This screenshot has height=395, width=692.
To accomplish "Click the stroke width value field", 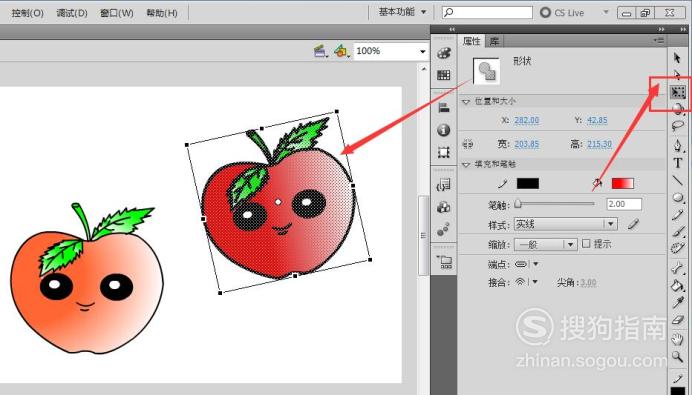I will click(x=624, y=204).
